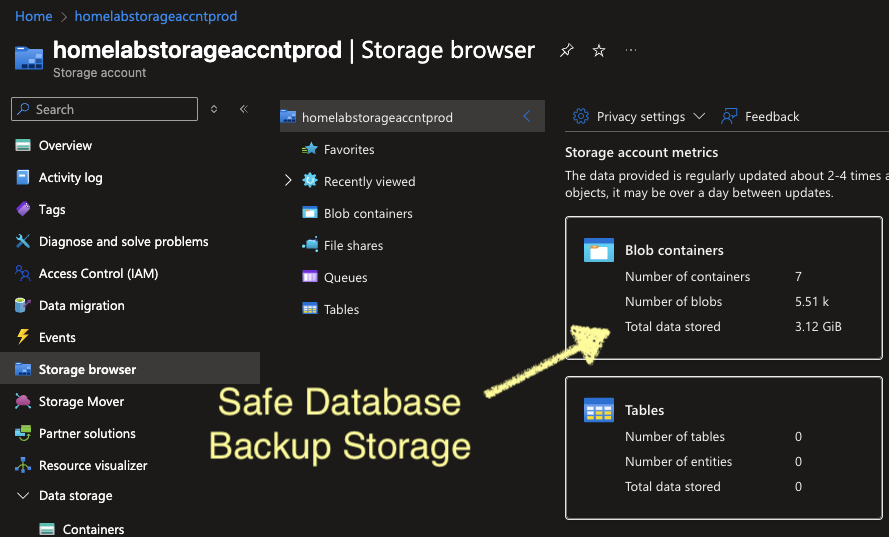Click the Storage account metrics heading
This screenshot has height=537, width=889.
641,152
